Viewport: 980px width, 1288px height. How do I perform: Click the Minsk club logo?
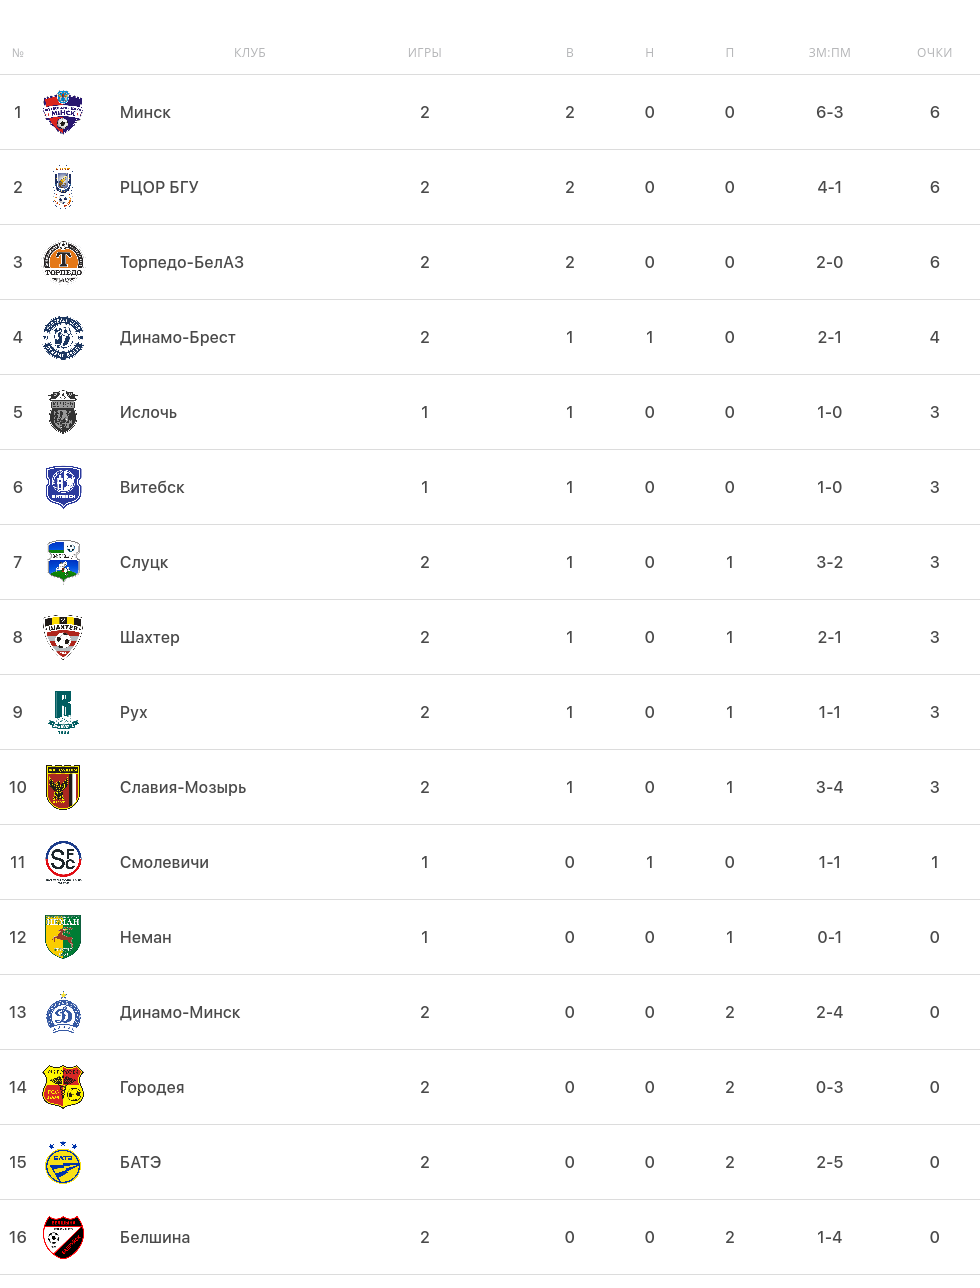point(63,112)
